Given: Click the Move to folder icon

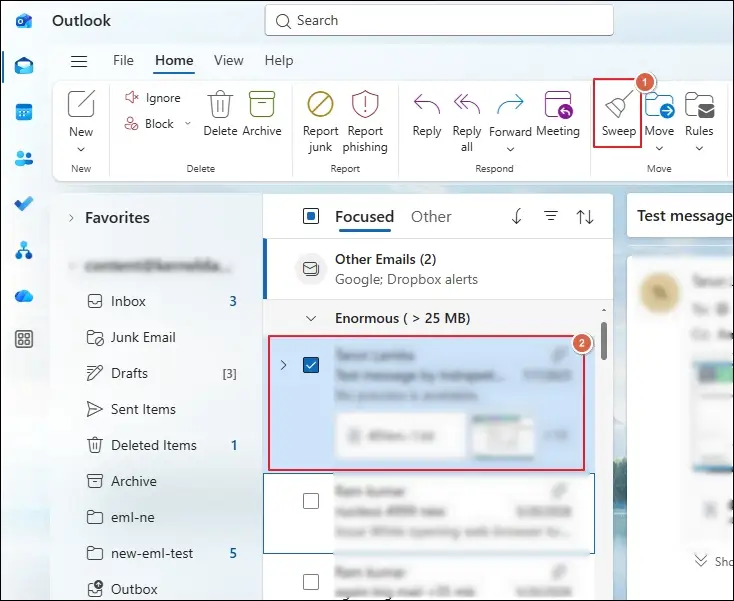Looking at the screenshot, I should coord(659,104).
